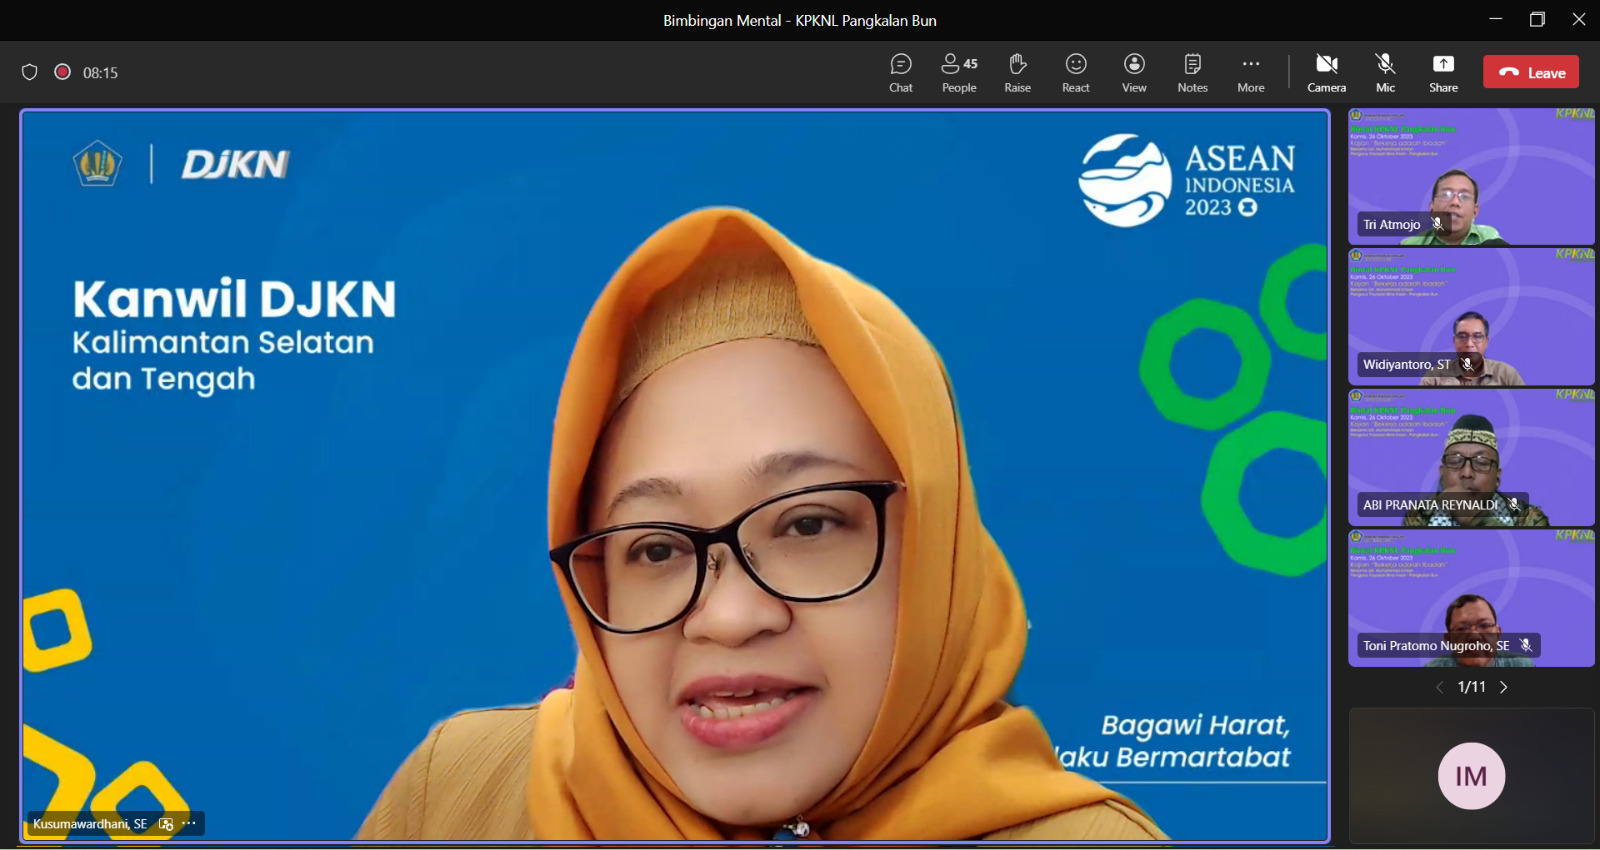The width and height of the screenshot is (1600, 850).
Task: Click the meeting title Bimbingan Mental
Action: [800, 20]
